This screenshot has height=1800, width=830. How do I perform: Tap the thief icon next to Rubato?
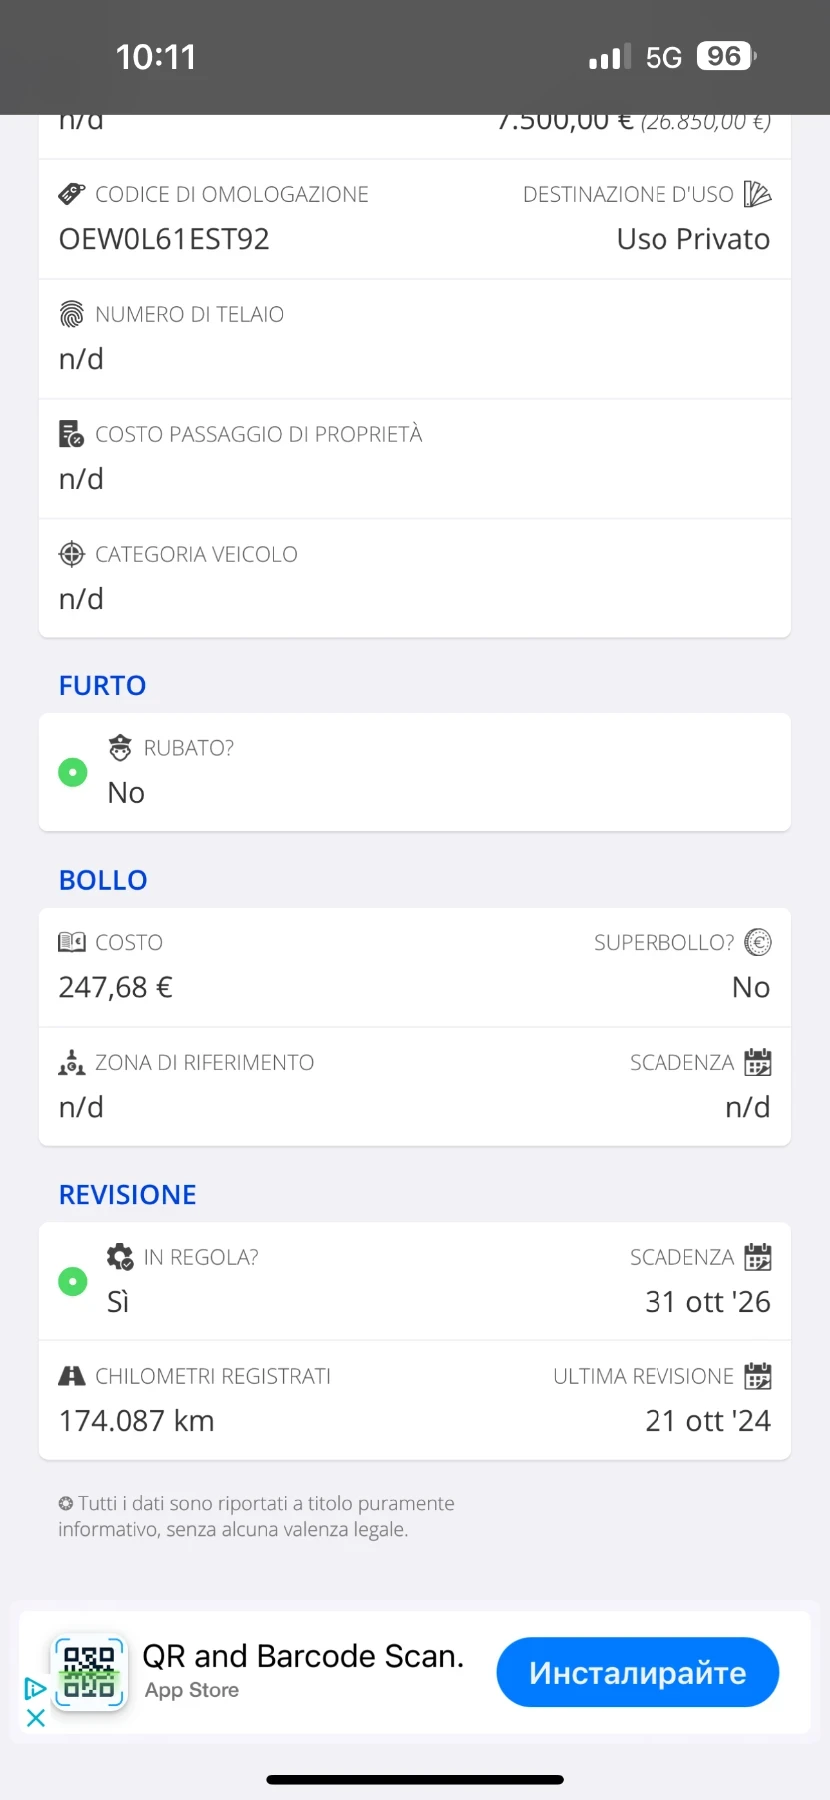(120, 748)
